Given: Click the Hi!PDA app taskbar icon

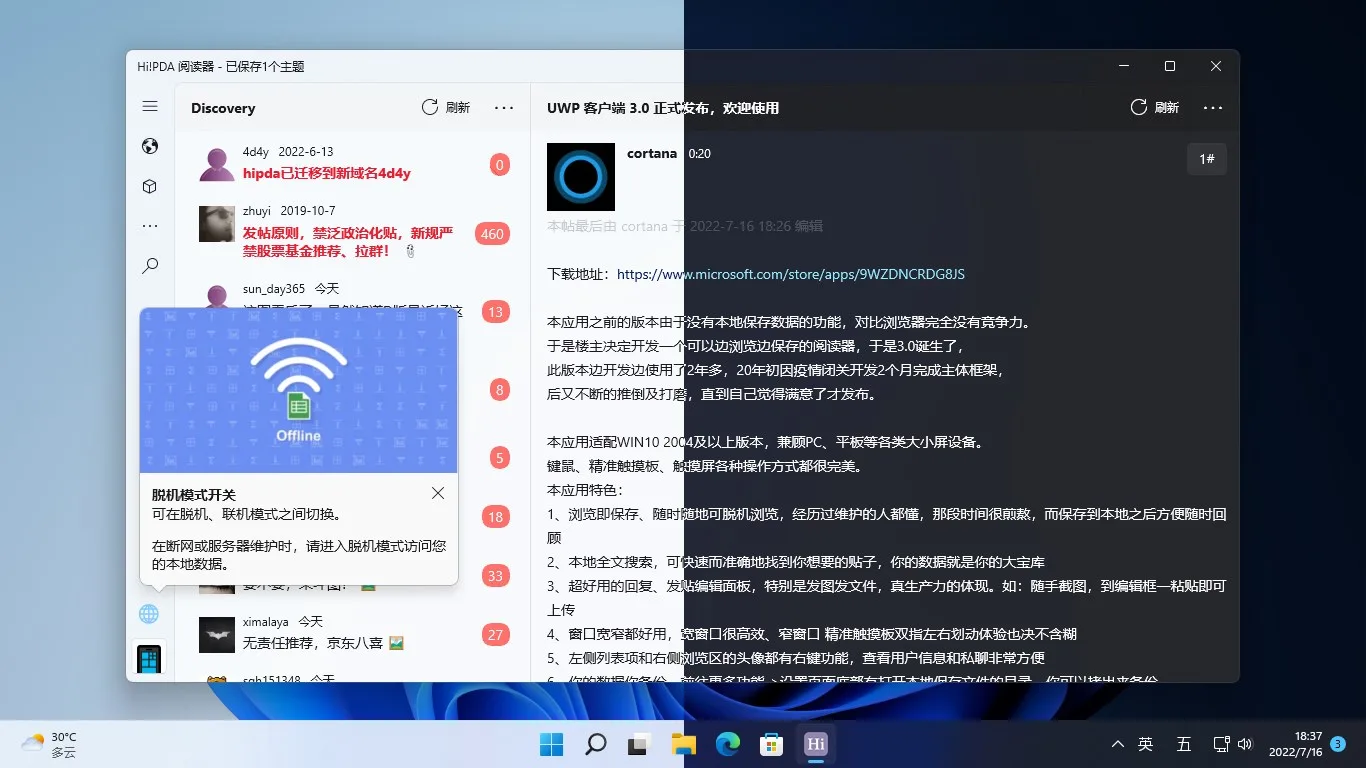Looking at the screenshot, I should point(816,744).
